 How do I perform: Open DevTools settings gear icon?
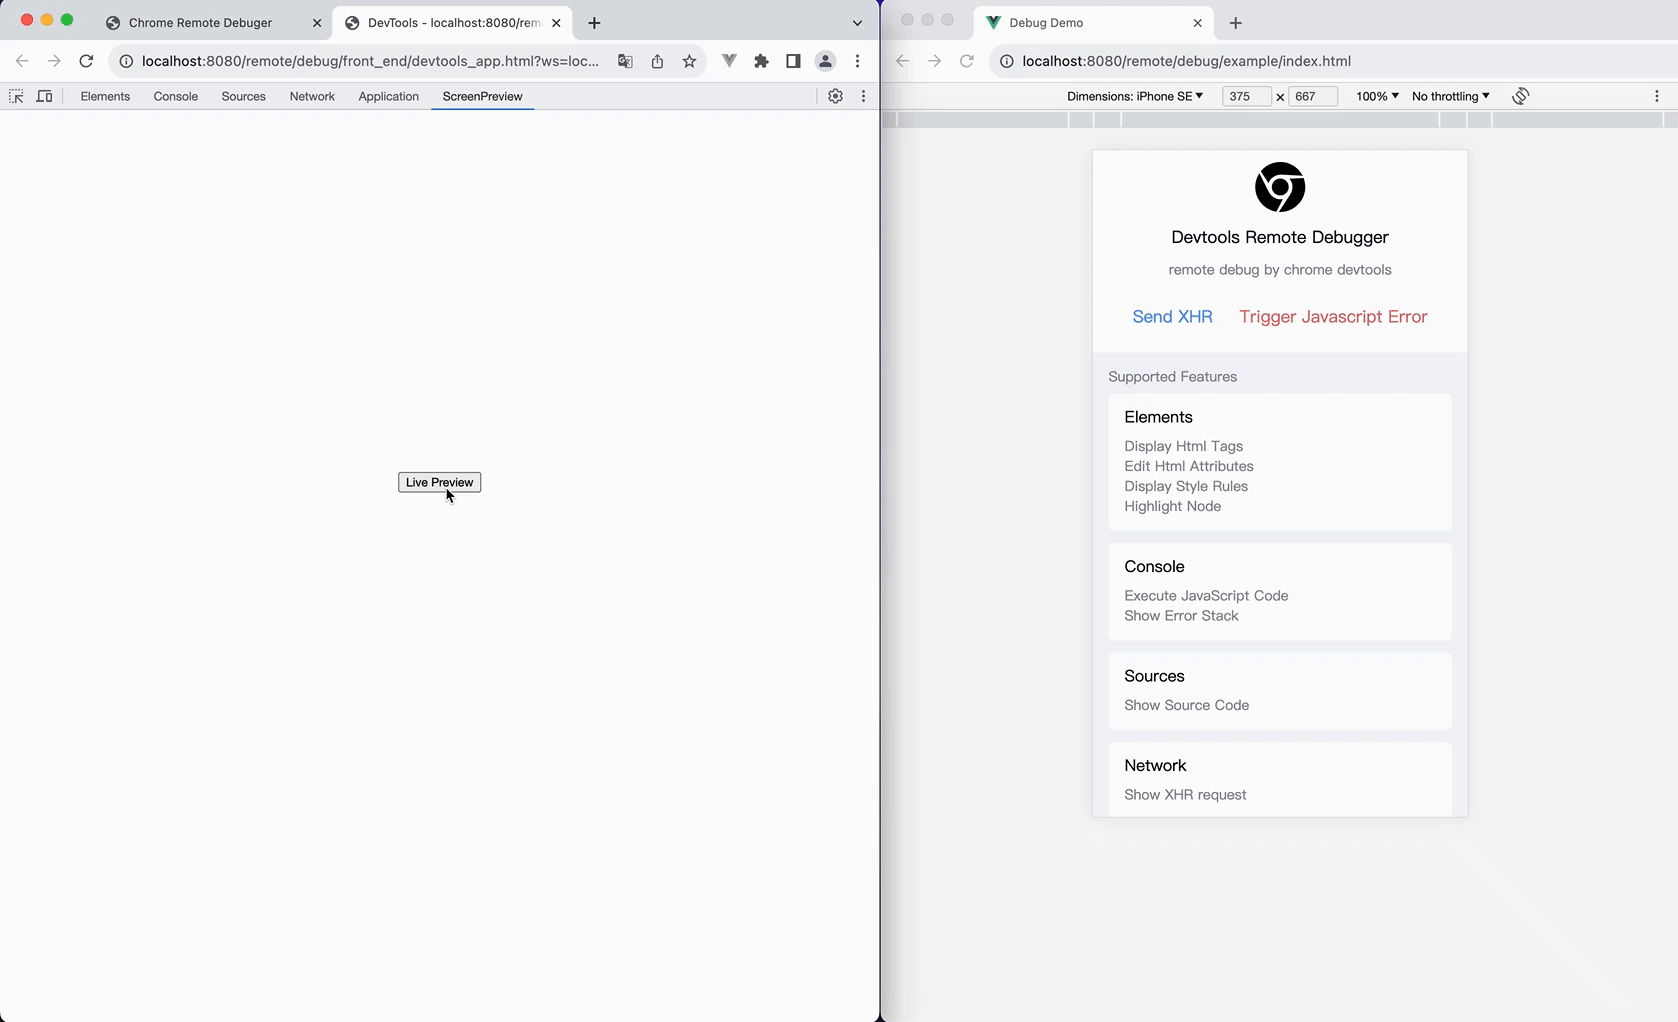[836, 96]
